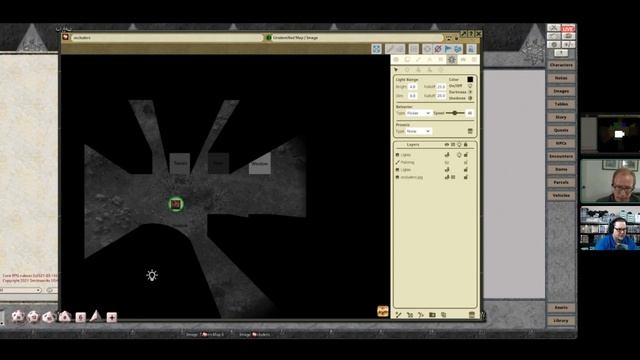Screen dimensions: 640x360
Task: Open the Images sidebar button
Action: pyautogui.click(x=561, y=91)
